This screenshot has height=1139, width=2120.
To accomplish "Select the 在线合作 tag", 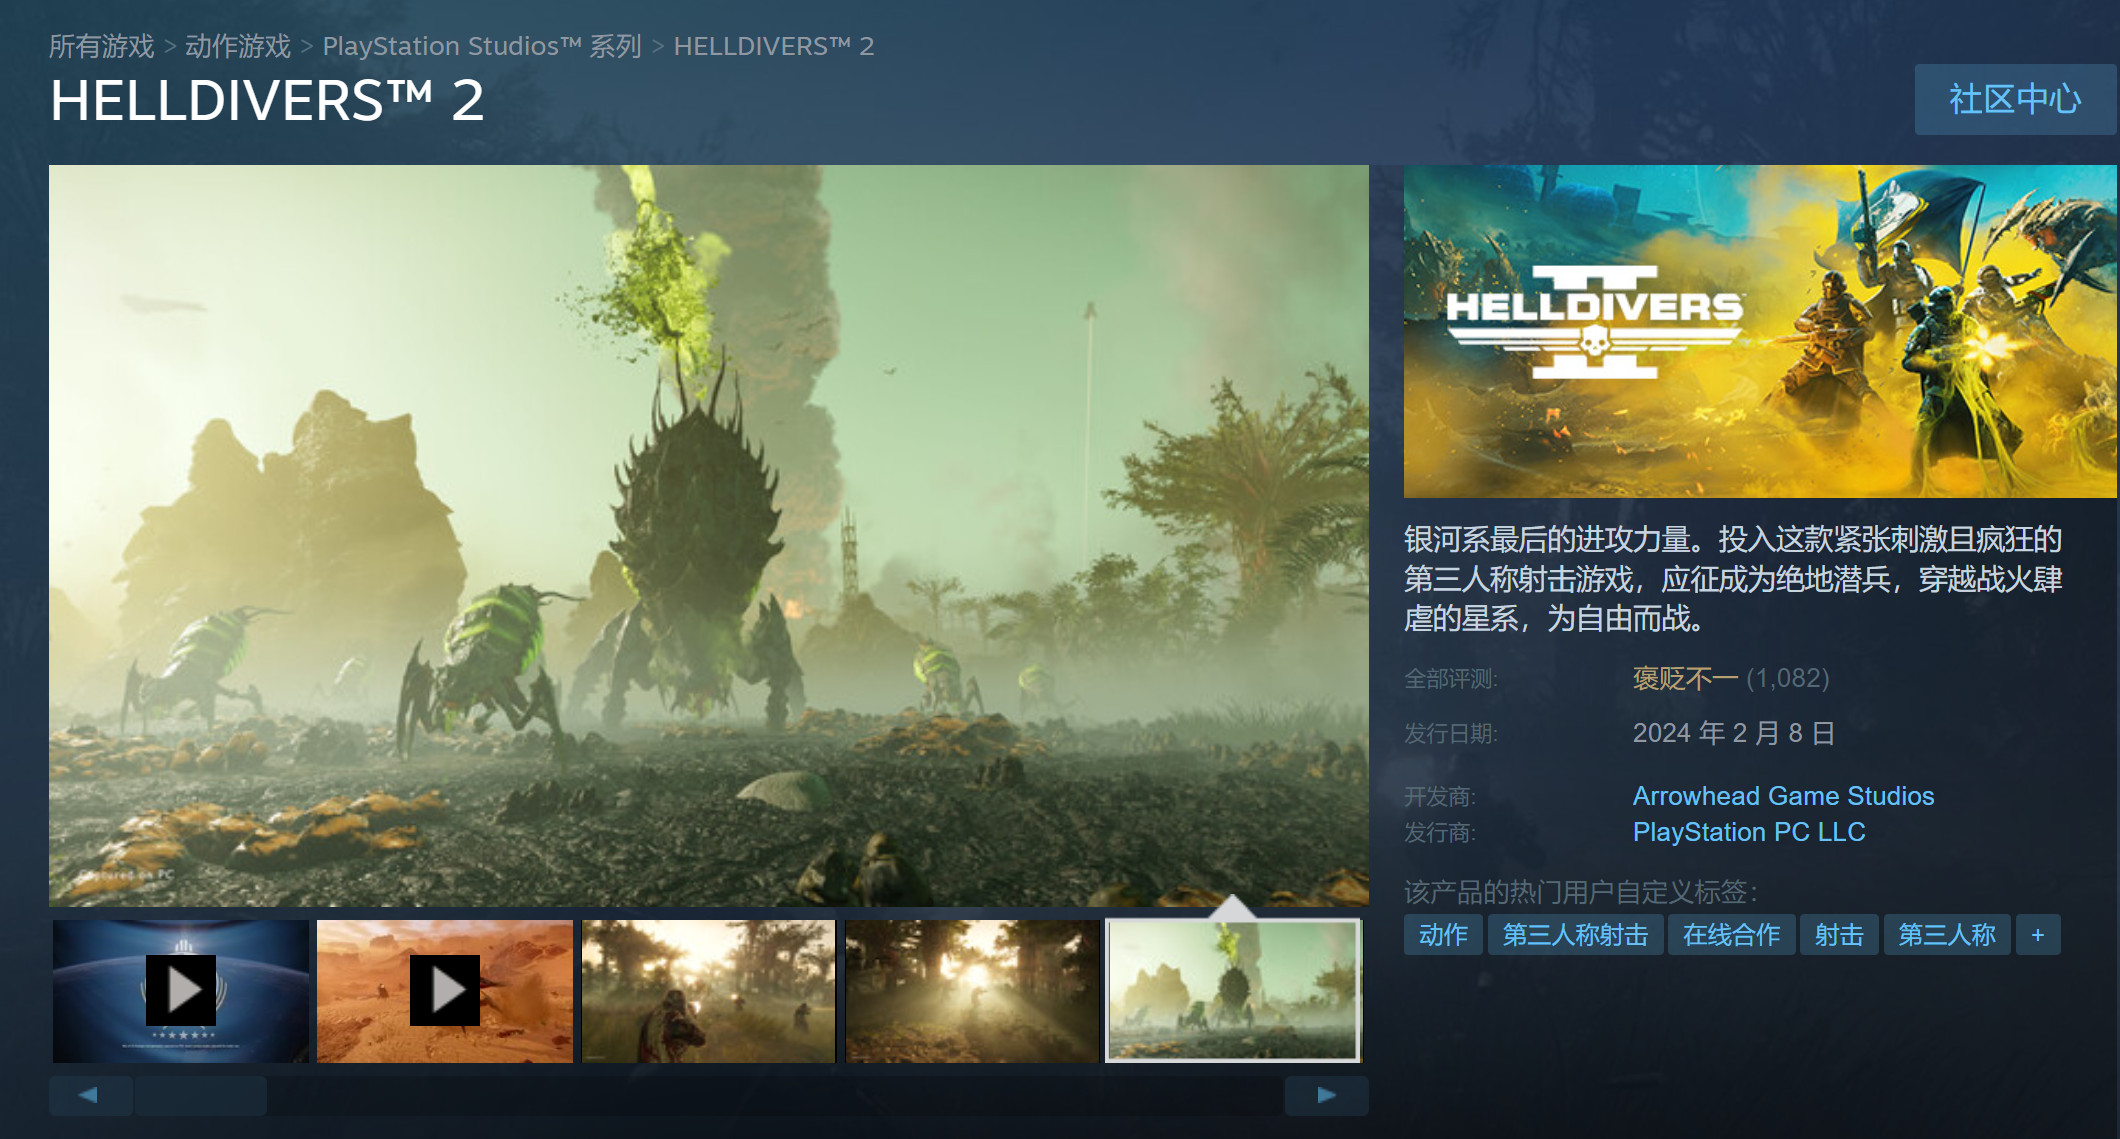I will pos(1731,935).
